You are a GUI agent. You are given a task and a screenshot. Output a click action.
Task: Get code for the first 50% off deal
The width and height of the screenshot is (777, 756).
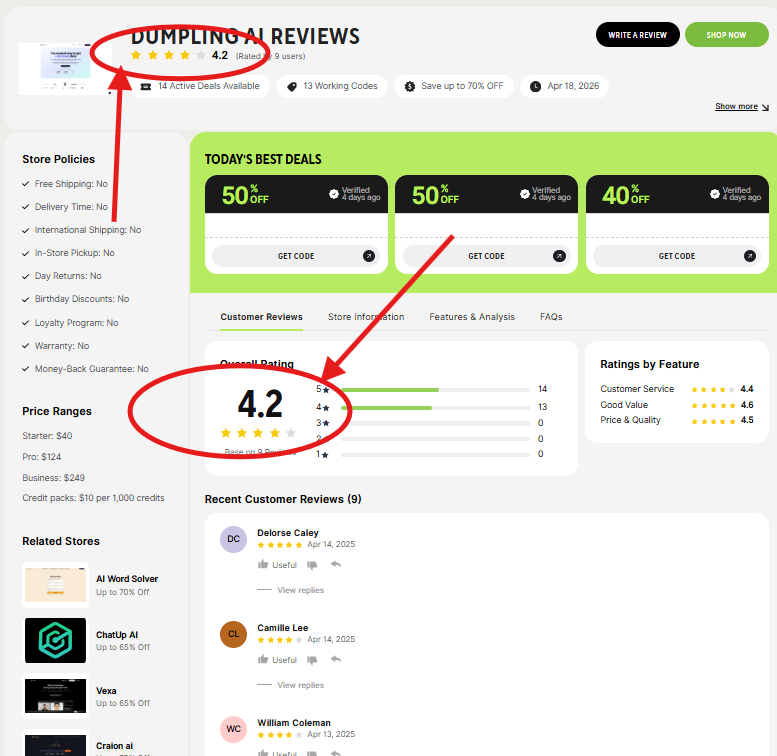pyautogui.click(x=296, y=256)
